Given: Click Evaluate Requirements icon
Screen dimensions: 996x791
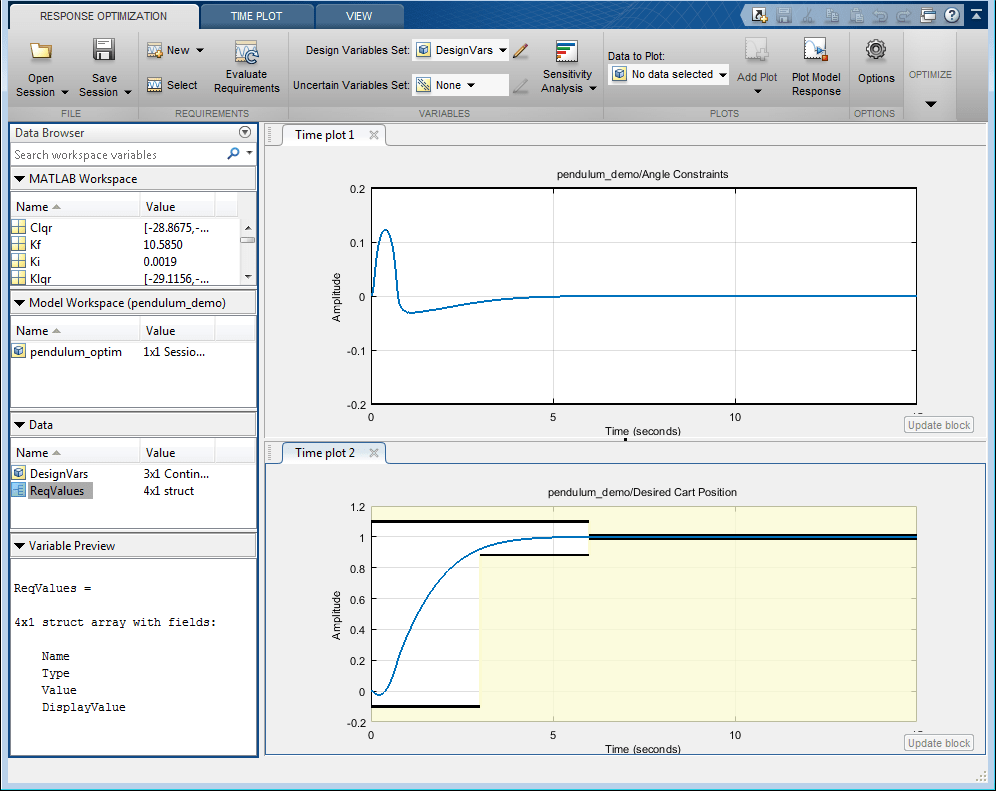Looking at the screenshot, I should pos(246,53).
